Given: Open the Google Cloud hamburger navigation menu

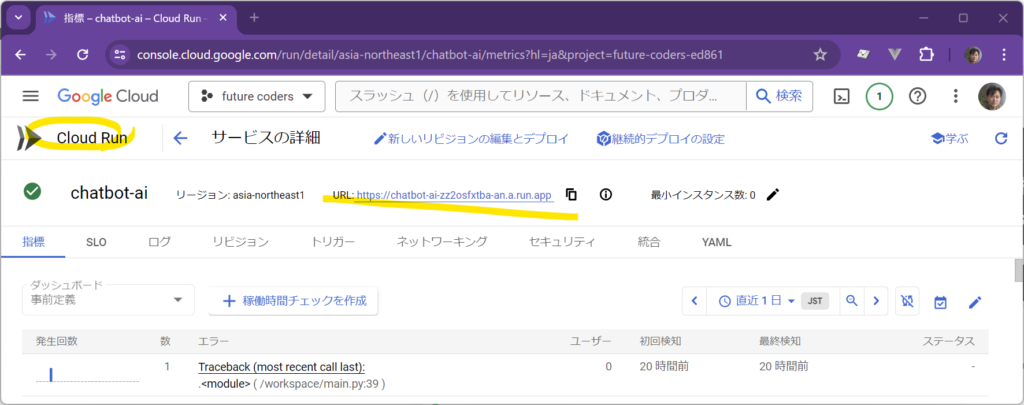Looking at the screenshot, I should (x=31, y=97).
